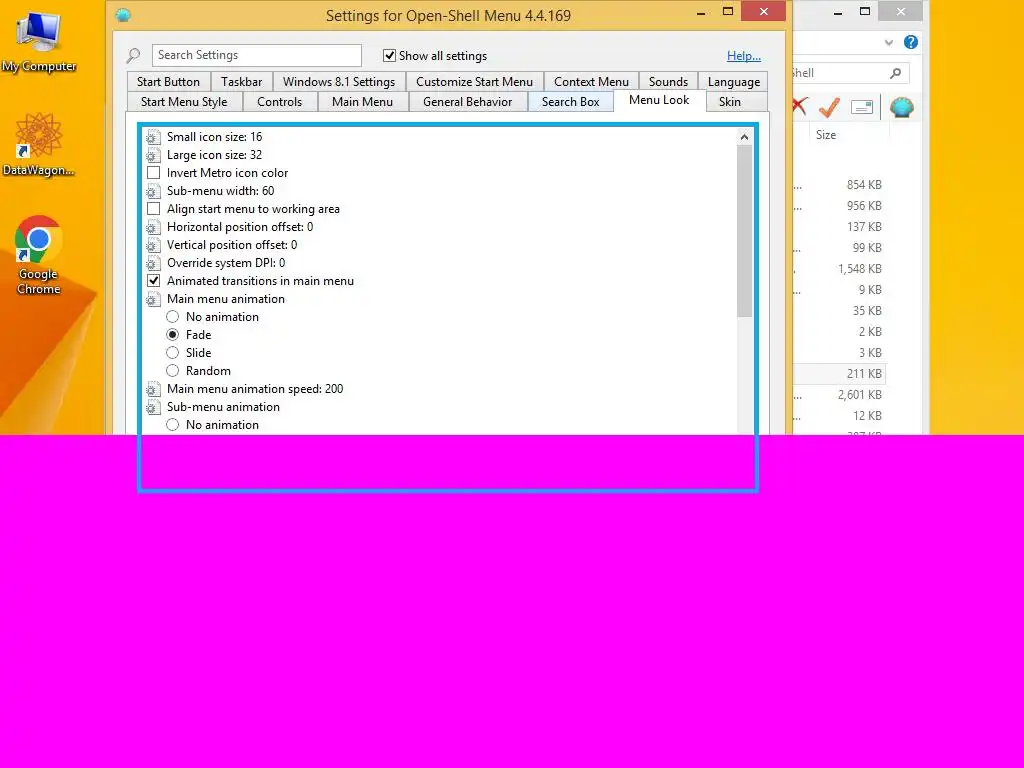Click the shell settings icon in background window toolbar
The height and width of the screenshot is (768, 1024).
click(x=902, y=107)
